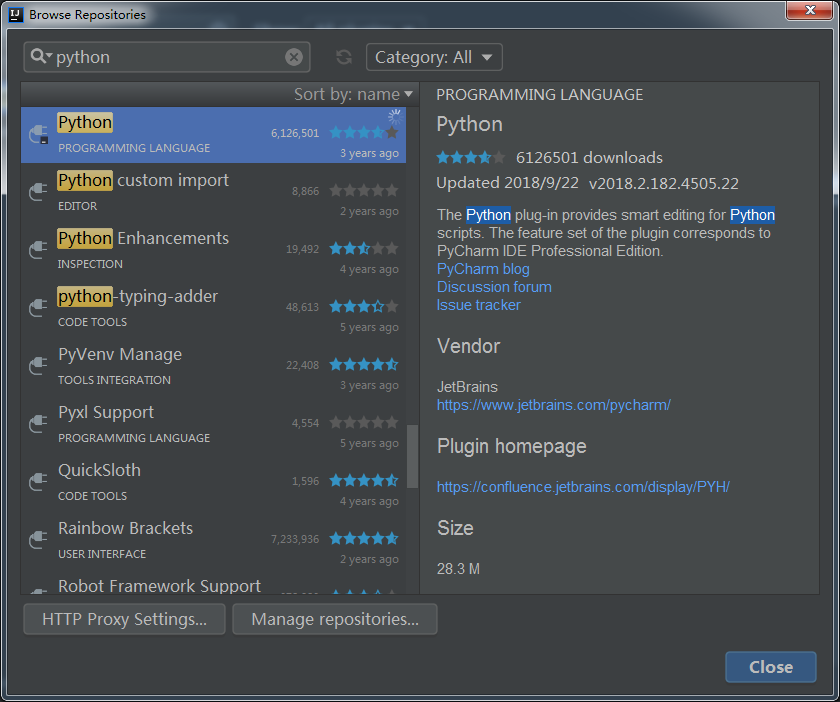The image size is (840, 702).
Task: Click the version v2018.2.182.4505.22 text
Action: point(663,183)
